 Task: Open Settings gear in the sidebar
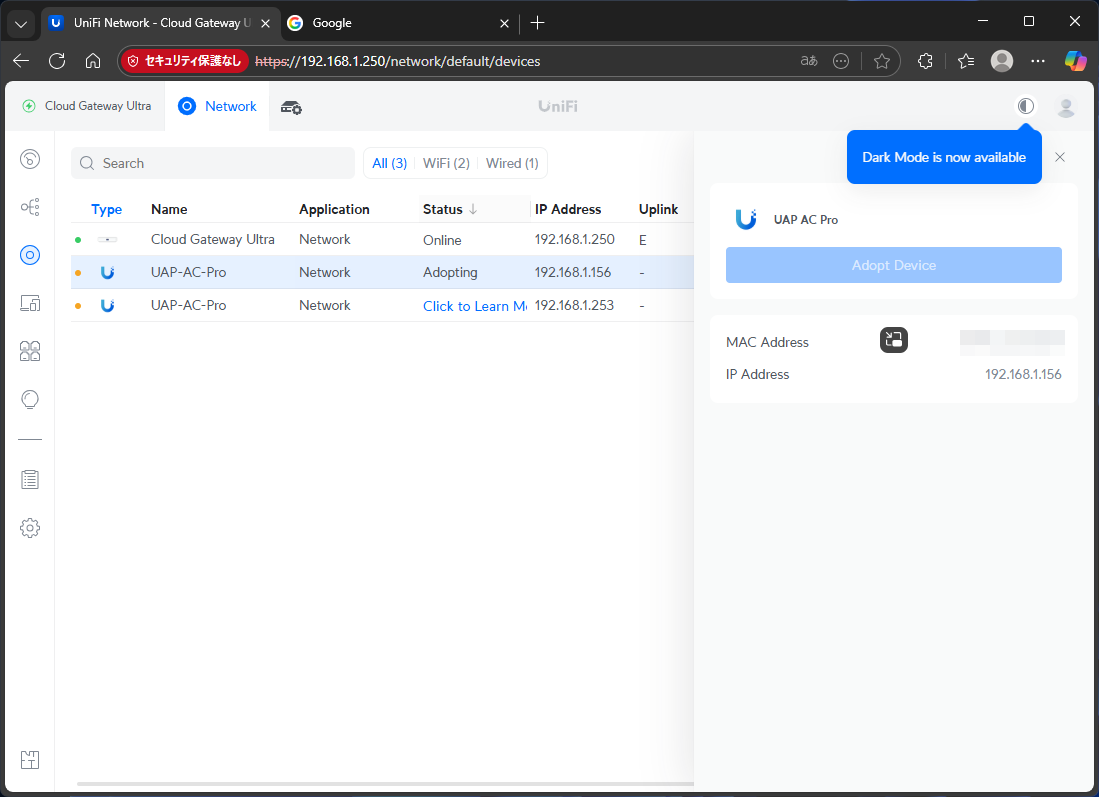point(30,527)
